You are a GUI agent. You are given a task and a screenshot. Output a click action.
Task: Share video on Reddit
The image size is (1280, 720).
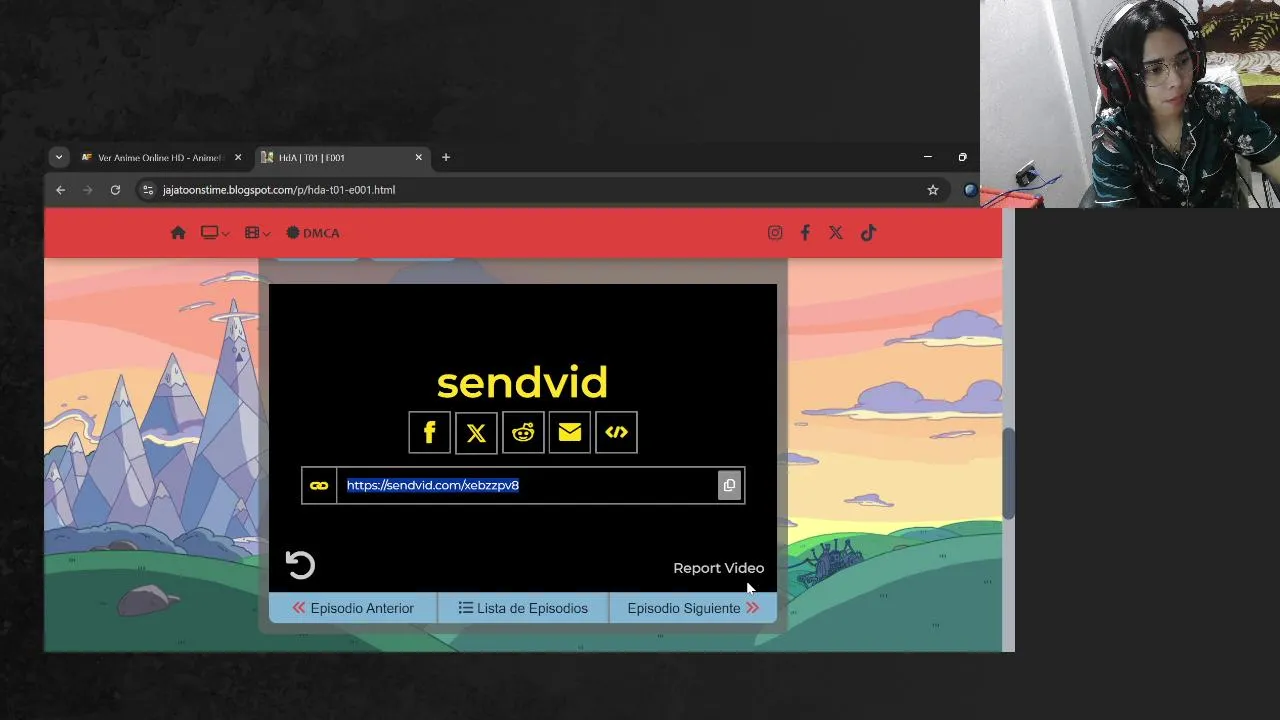coord(523,432)
